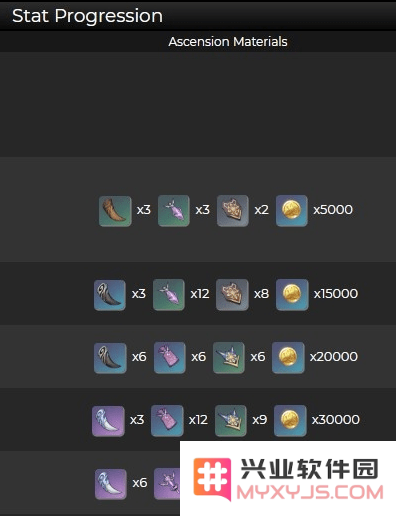Click the pink pouch icon in x30000 row

(x=167, y=421)
